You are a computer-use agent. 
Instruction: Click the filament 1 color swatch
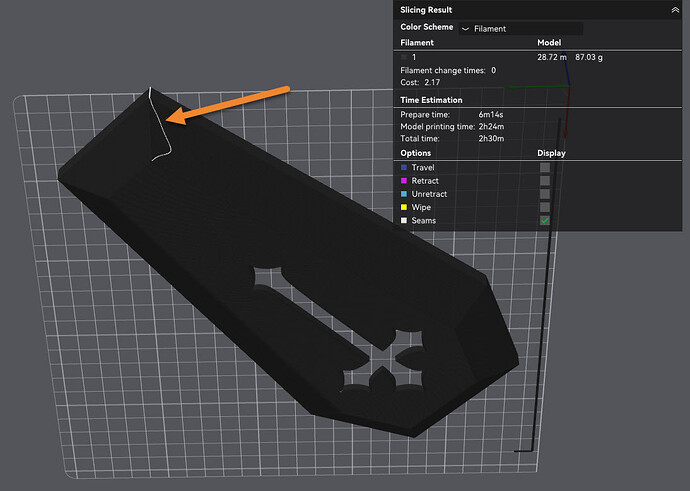click(404, 57)
